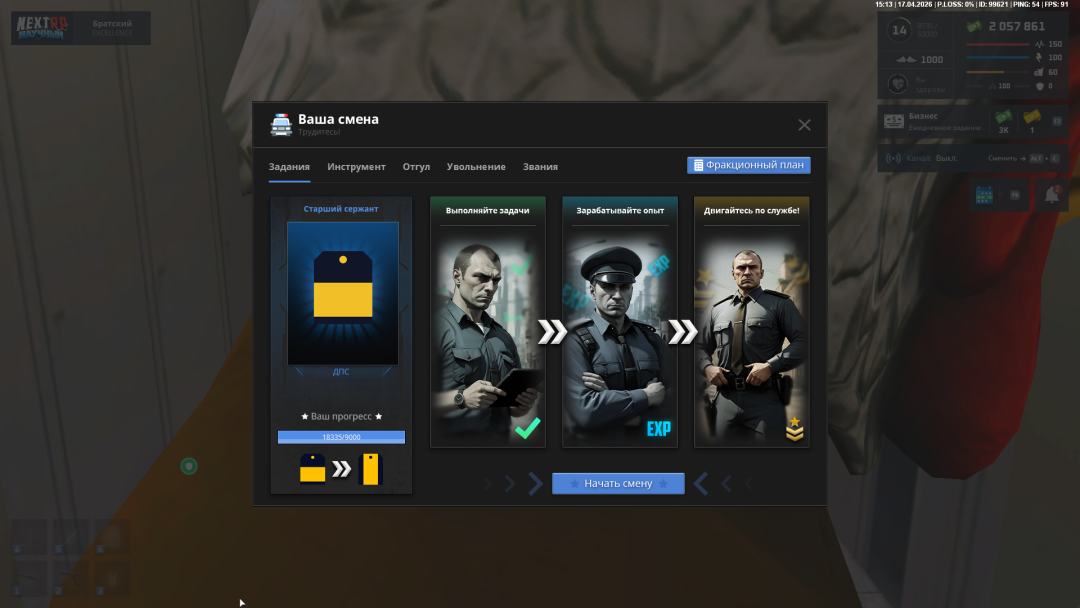Open the Отгул tab
Viewport: 1080px width, 608px height.
coord(416,167)
